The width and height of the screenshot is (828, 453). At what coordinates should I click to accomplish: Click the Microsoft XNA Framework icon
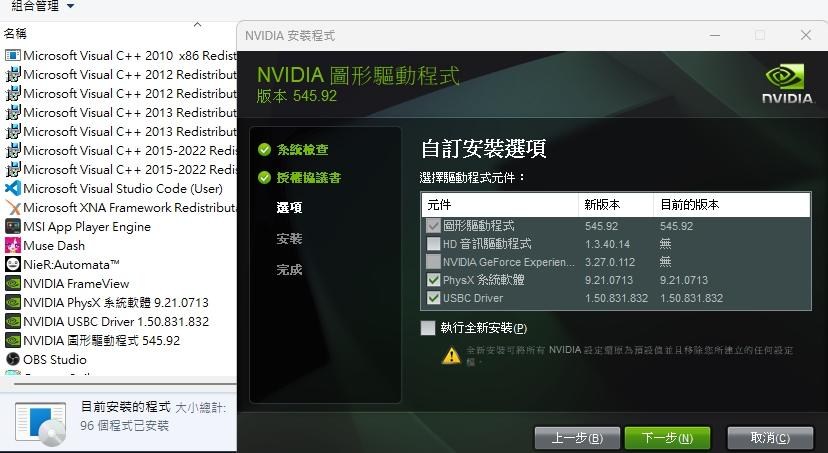click(x=13, y=207)
